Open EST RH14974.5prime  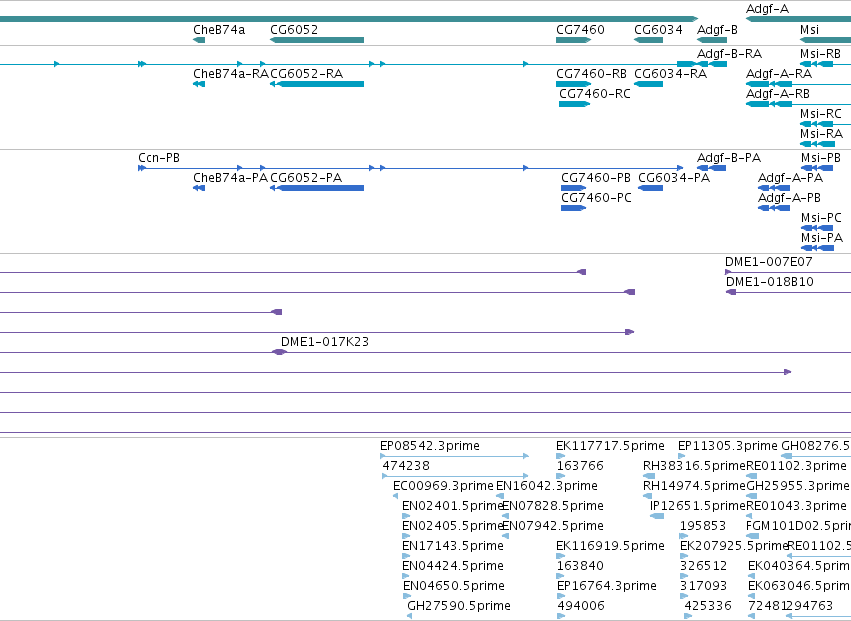click(x=694, y=486)
